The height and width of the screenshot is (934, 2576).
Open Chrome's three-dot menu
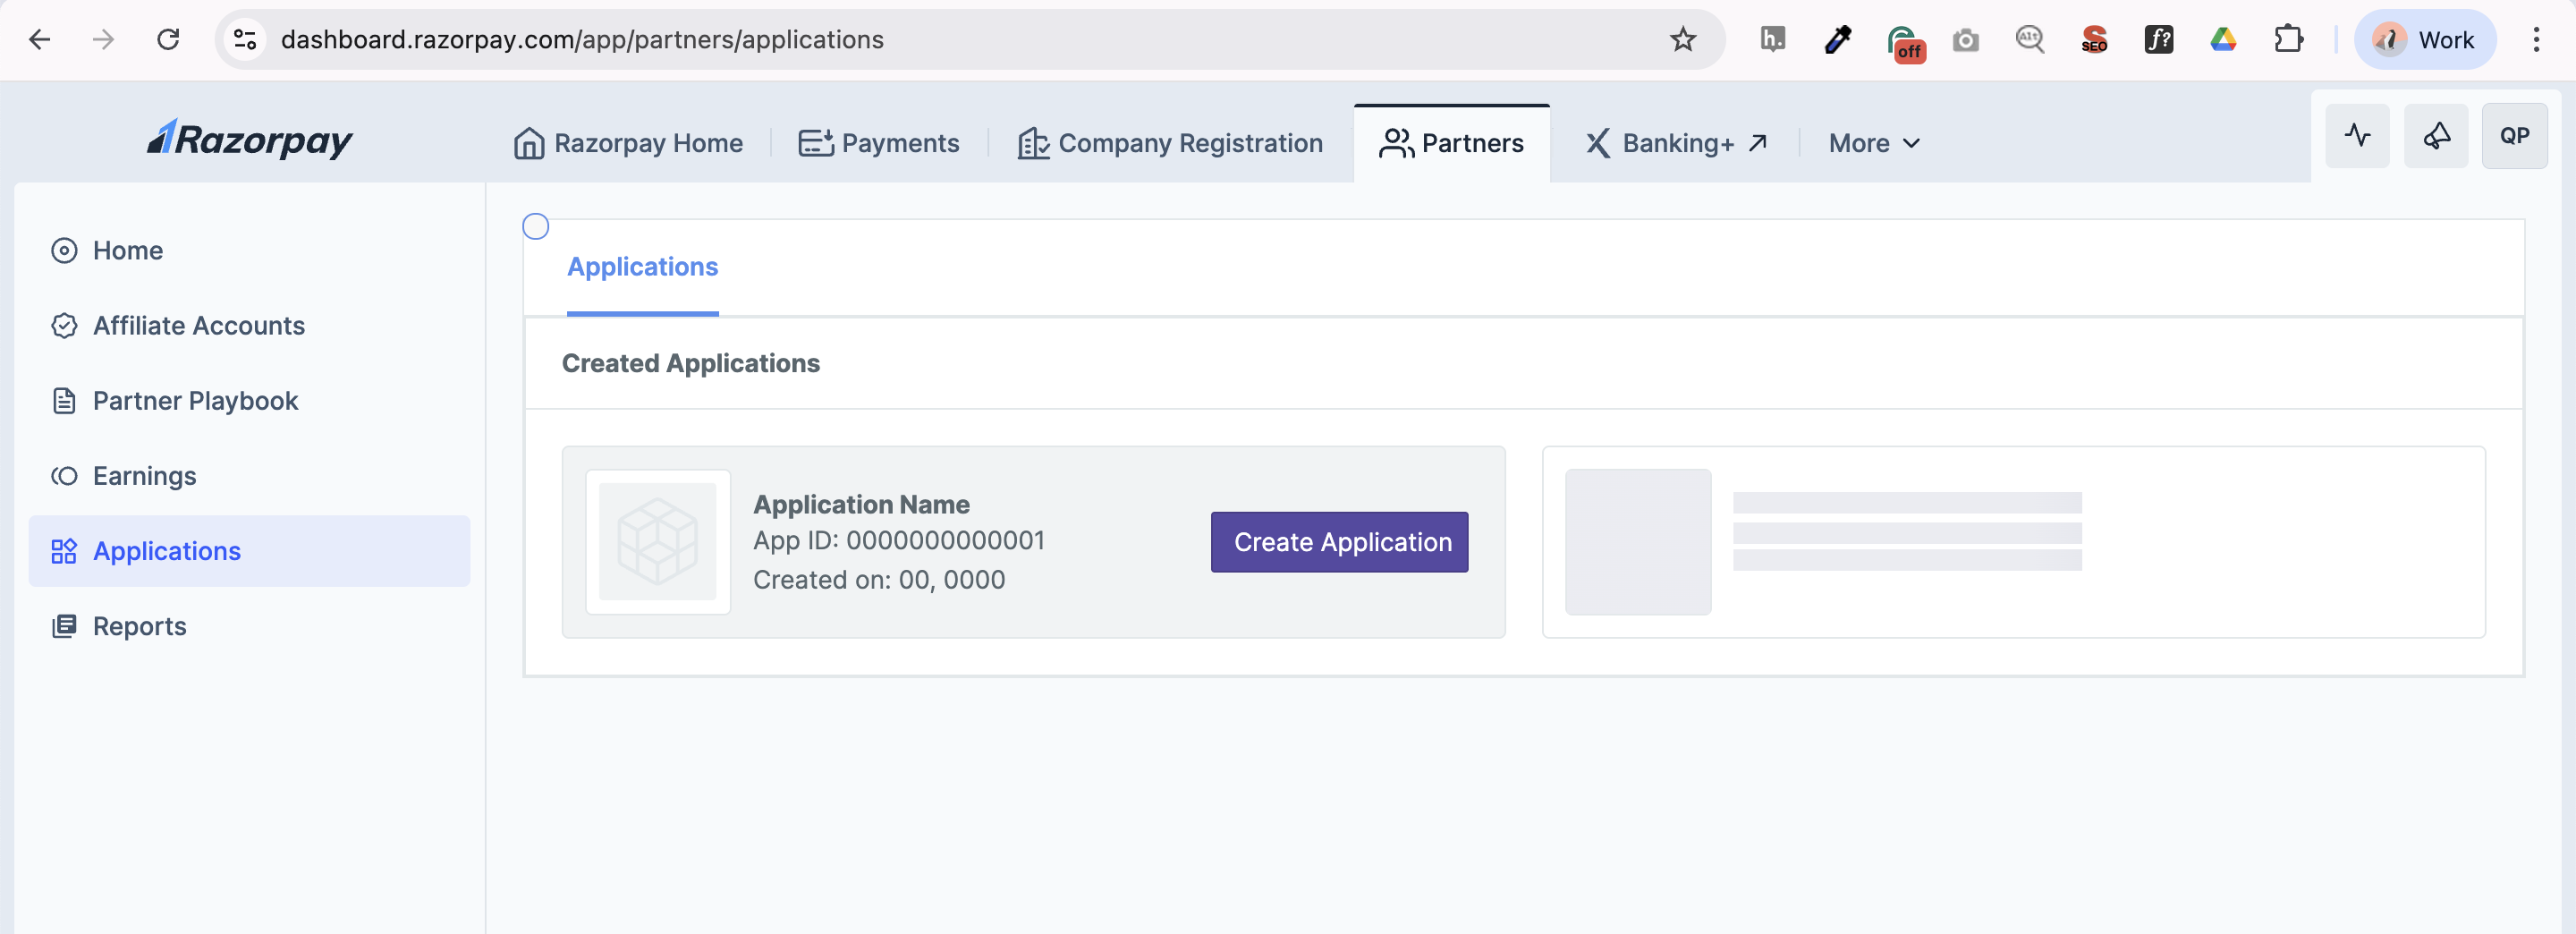click(x=2536, y=39)
